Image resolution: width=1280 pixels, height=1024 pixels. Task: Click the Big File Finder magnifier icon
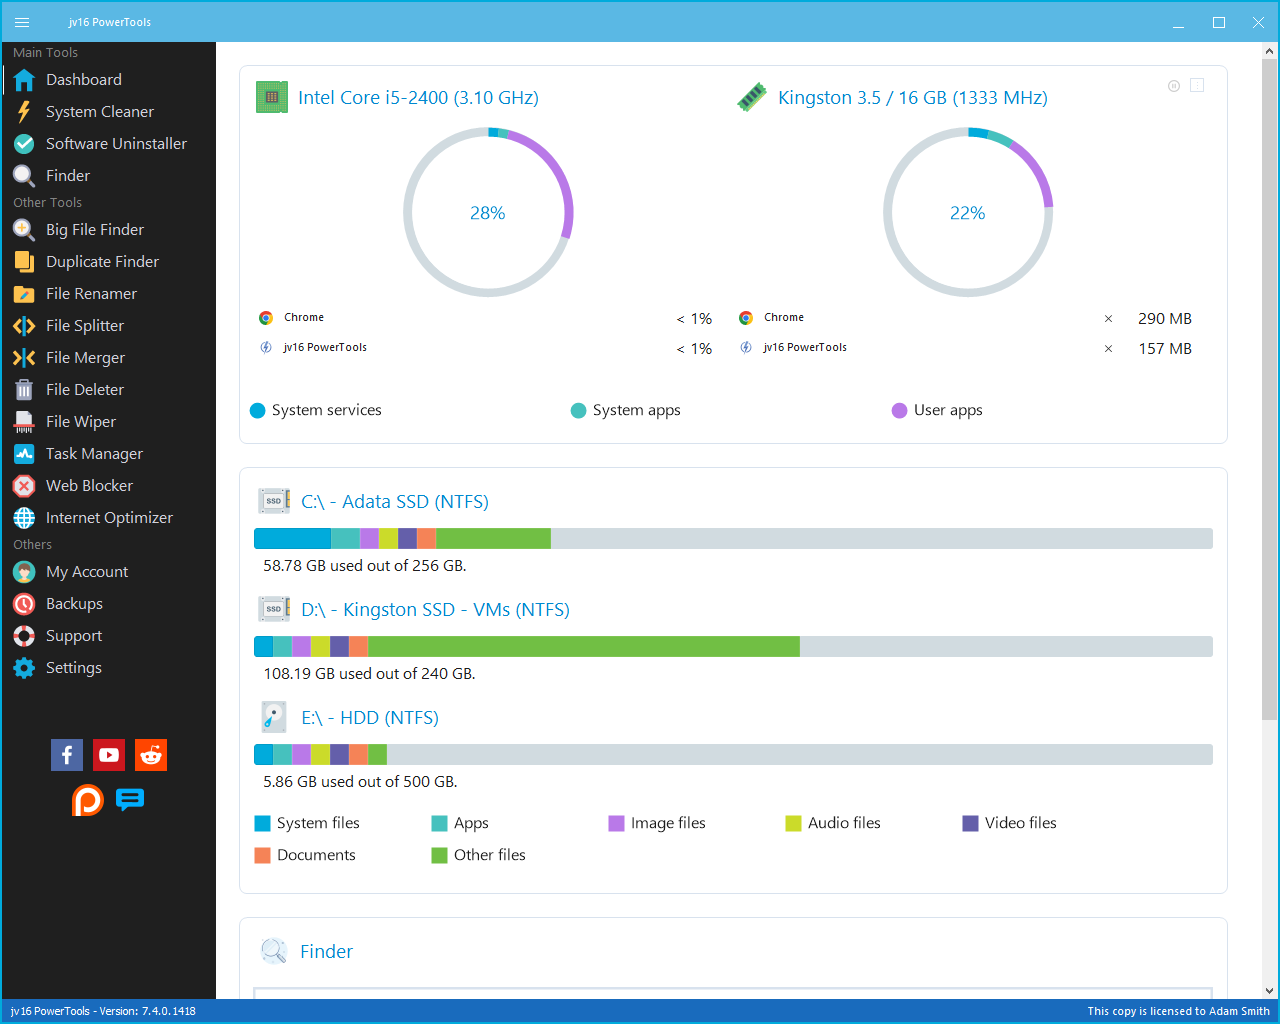tap(24, 230)
